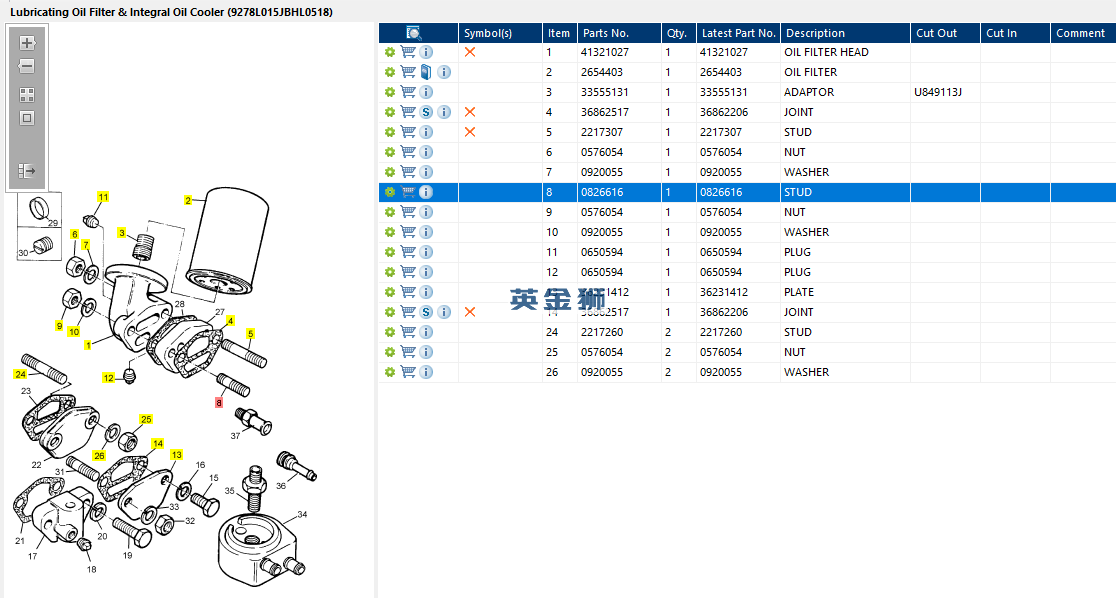The width and height of the screenshot is (1116, 598).
Task: Select callout 2 on the oil filter drawing
Action: (x=188, y=200)
